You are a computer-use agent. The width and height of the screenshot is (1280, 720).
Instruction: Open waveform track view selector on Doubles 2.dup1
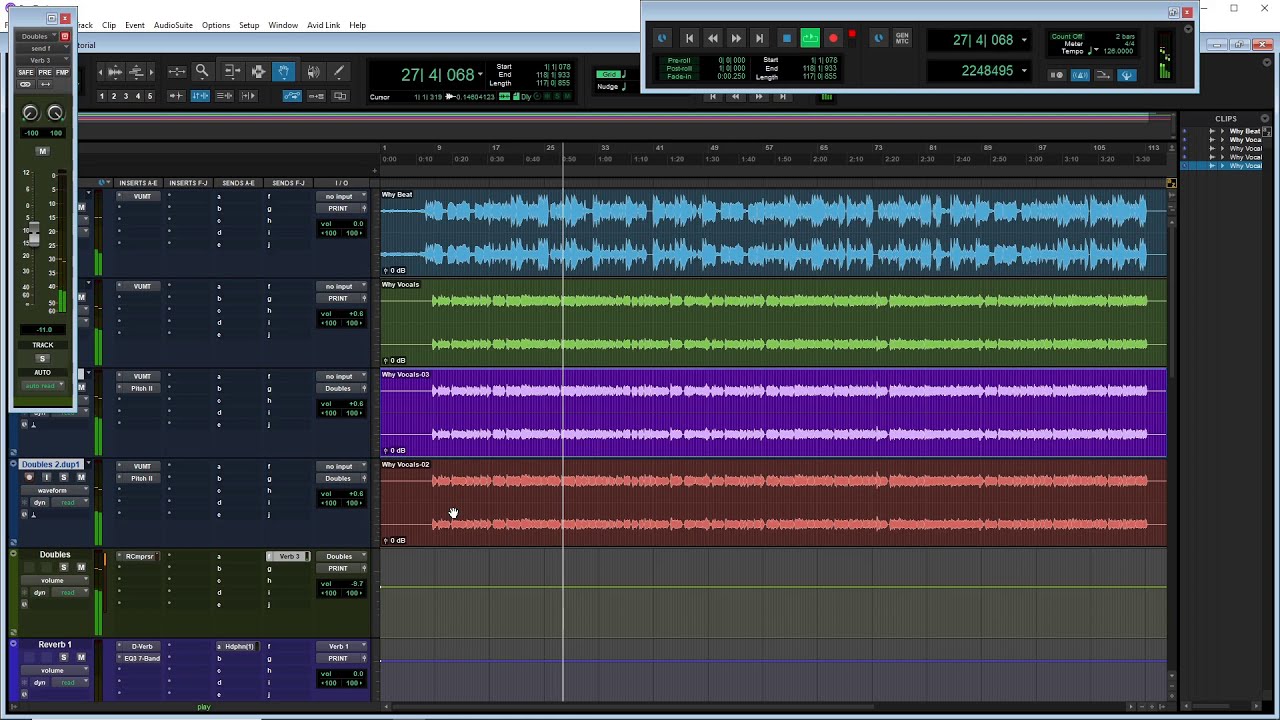click(55, 490)
